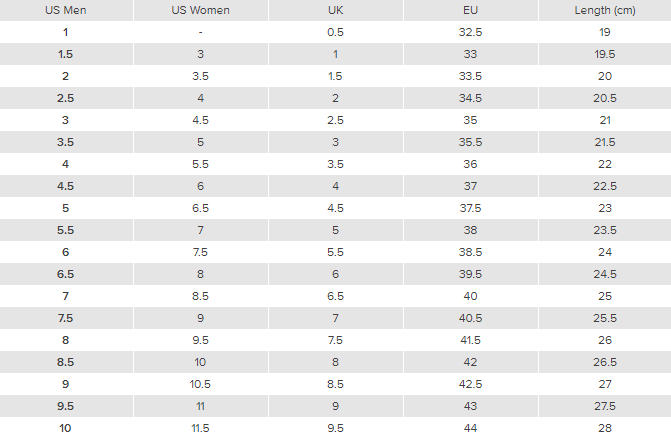Select the Length (cm) column header

[605, 10]
